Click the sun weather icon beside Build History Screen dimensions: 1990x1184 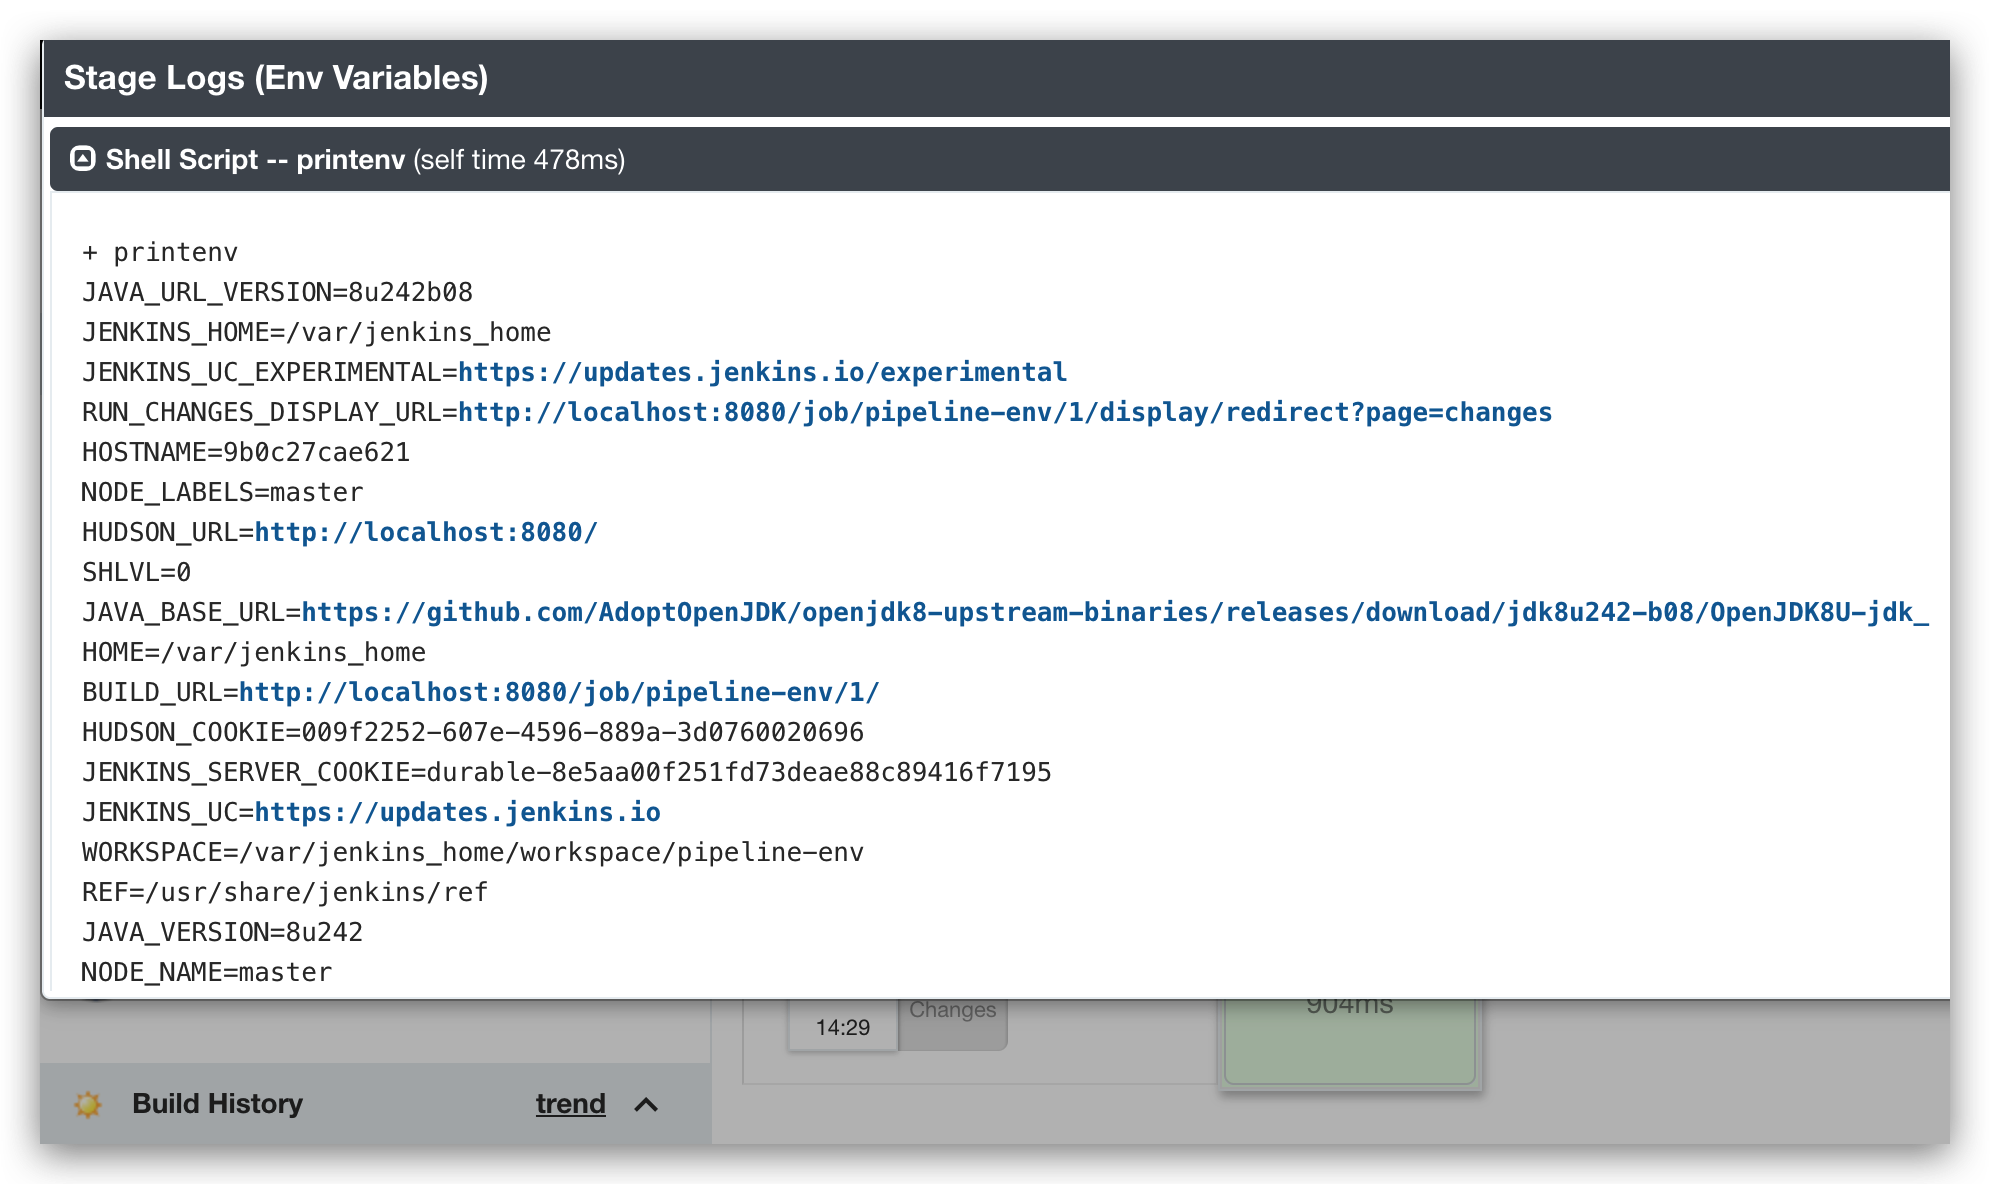tap(88, 1104)
